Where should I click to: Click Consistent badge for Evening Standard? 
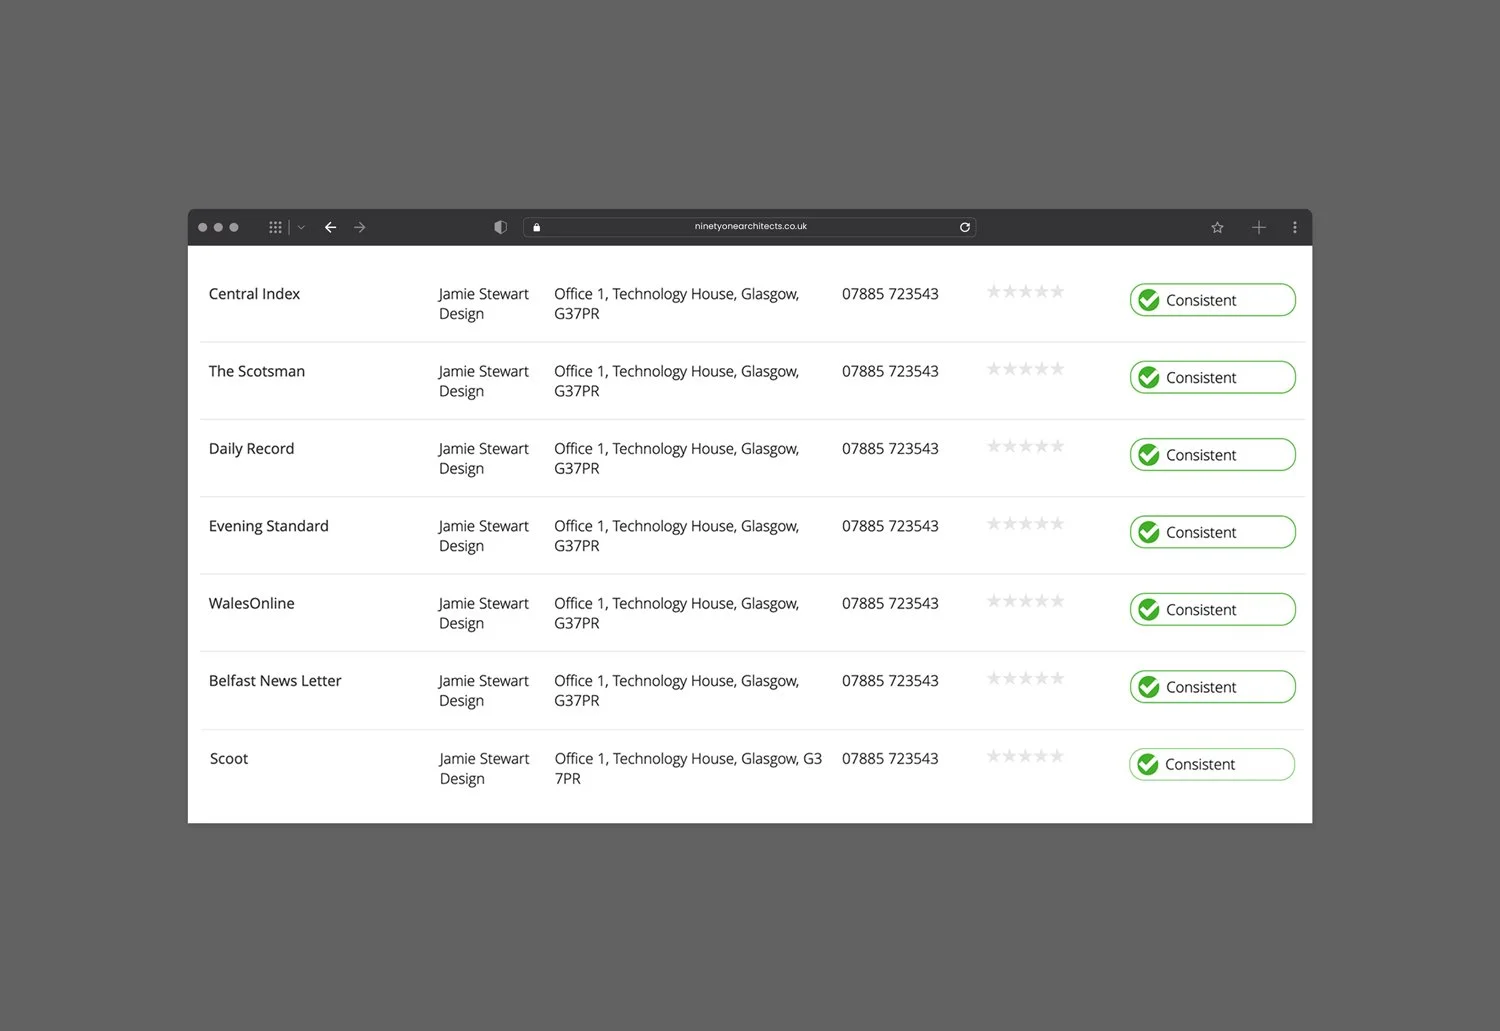click(1213, 532)
